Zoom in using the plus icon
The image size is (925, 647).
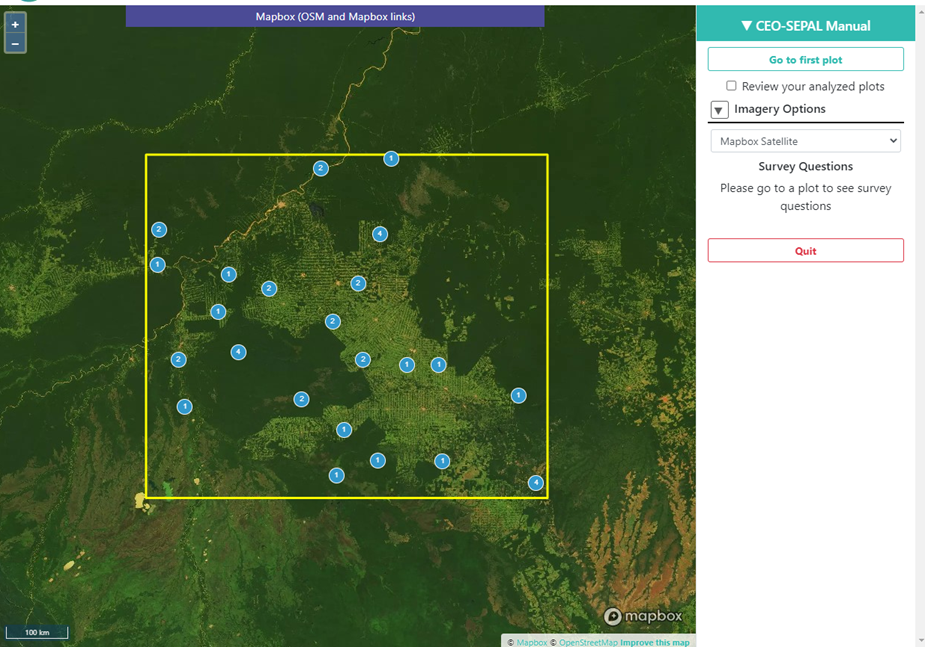pos(14,22)
